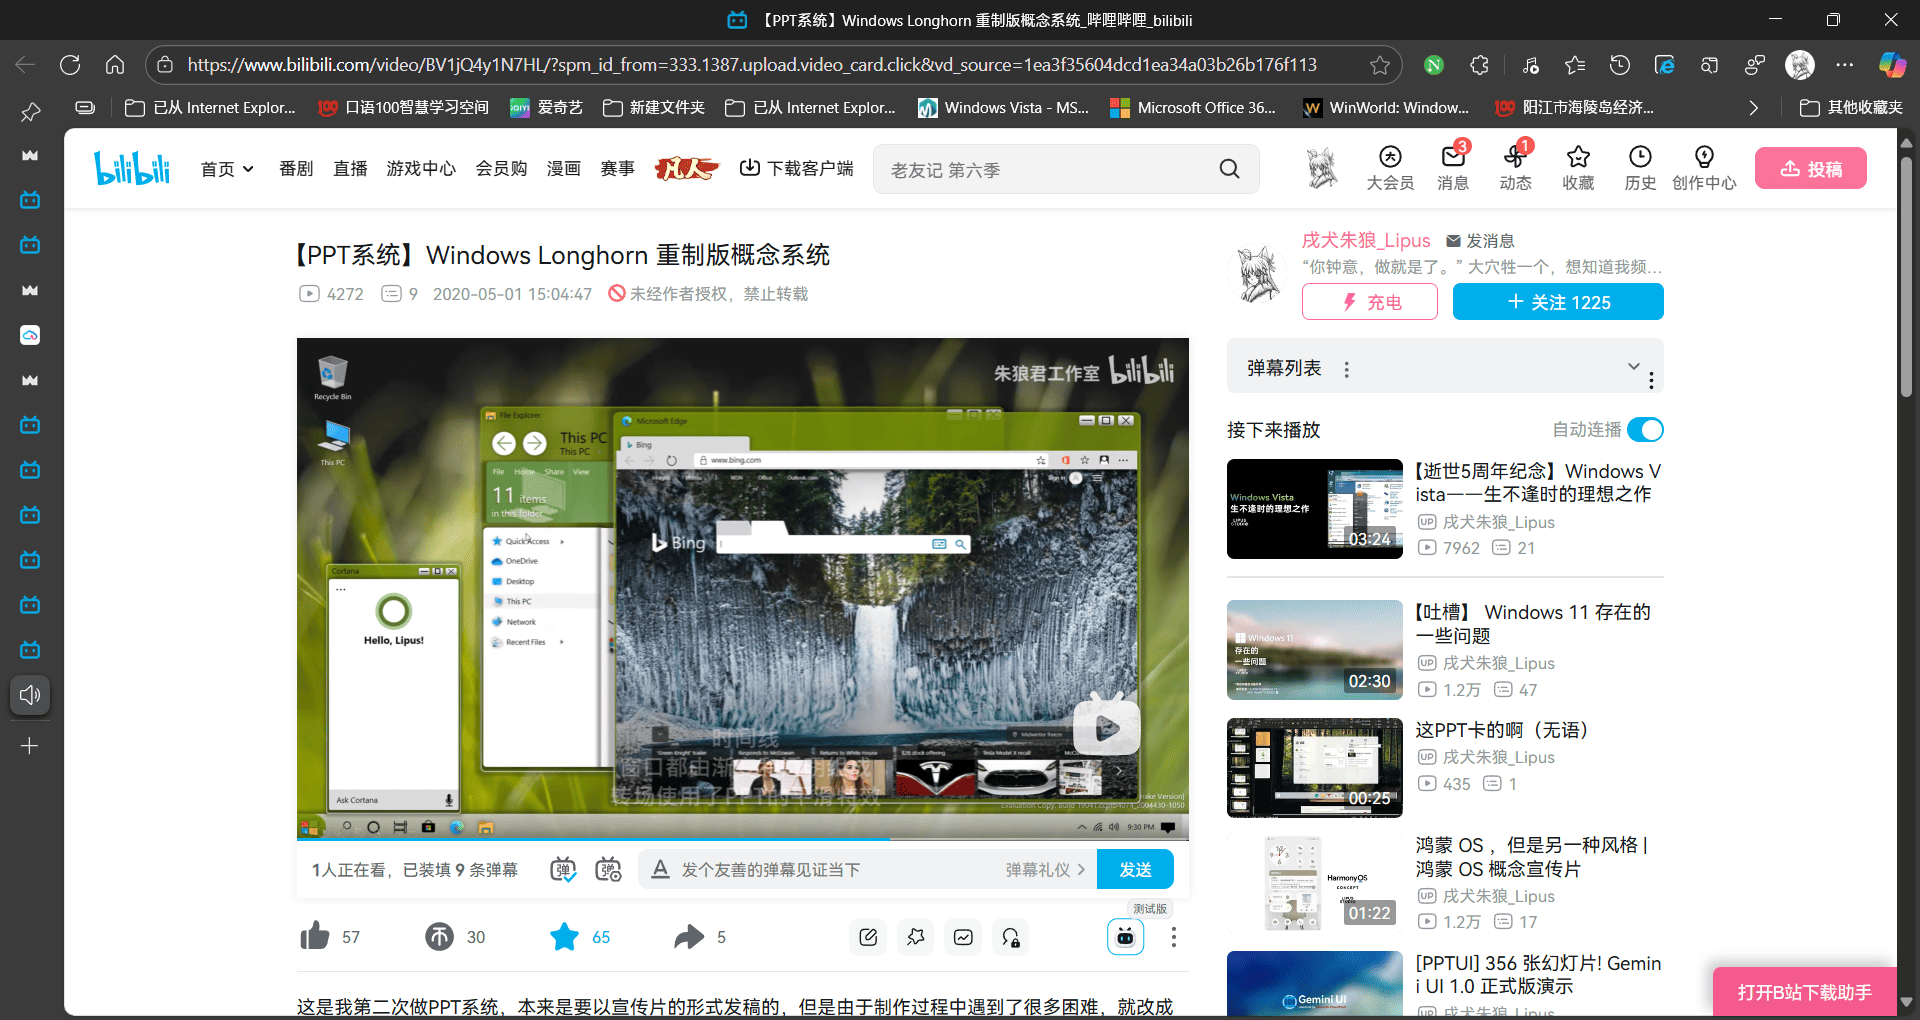Open 赛事 in the navigation
Viewport: 1920px width, 1020px height.
[617, 169]
